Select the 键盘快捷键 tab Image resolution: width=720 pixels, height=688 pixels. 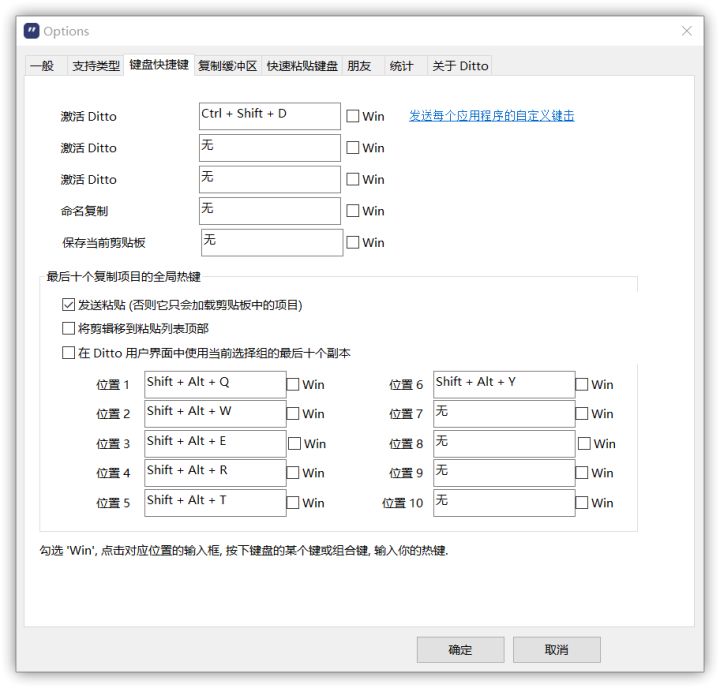point(159,65)
